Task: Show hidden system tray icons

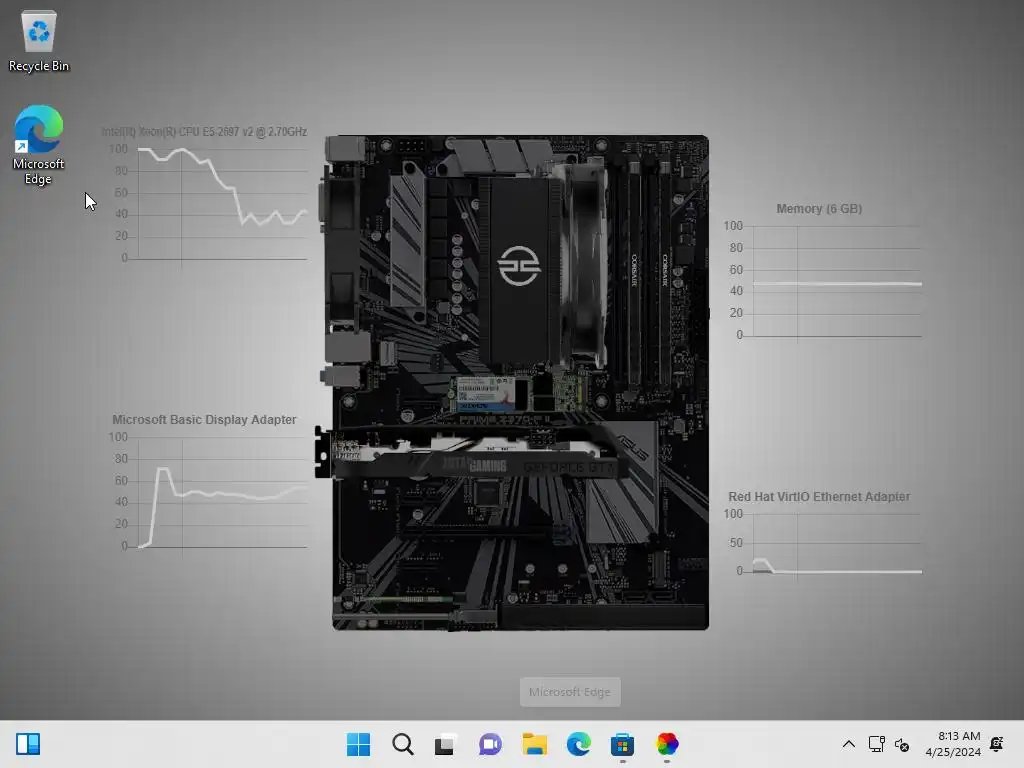Action: click(x=848, y=744)
